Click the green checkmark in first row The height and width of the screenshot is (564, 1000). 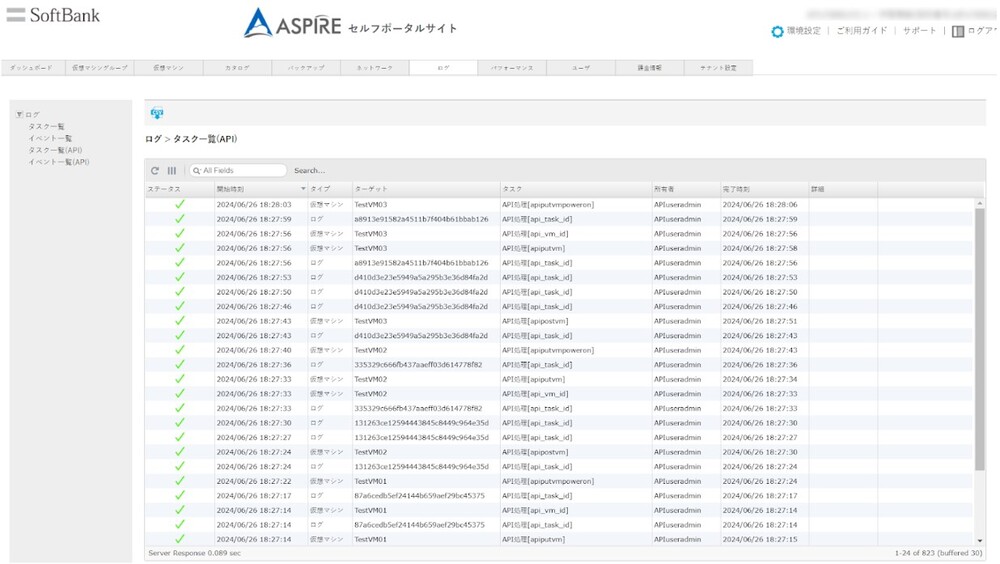pyautogui.click(x=180, y=204)
